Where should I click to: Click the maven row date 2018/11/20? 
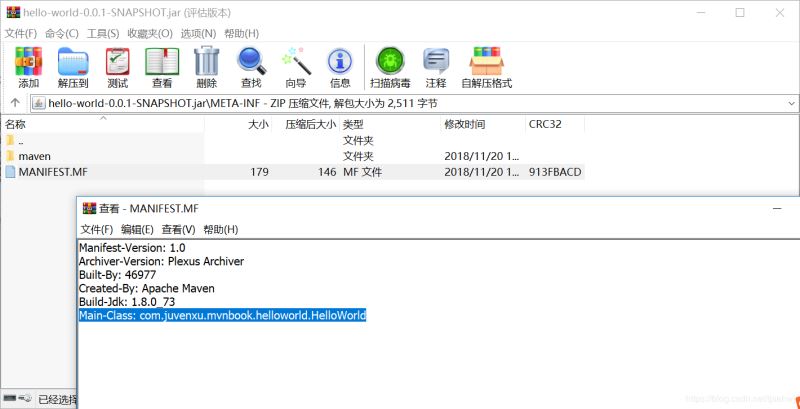click(x=482, y=156)
